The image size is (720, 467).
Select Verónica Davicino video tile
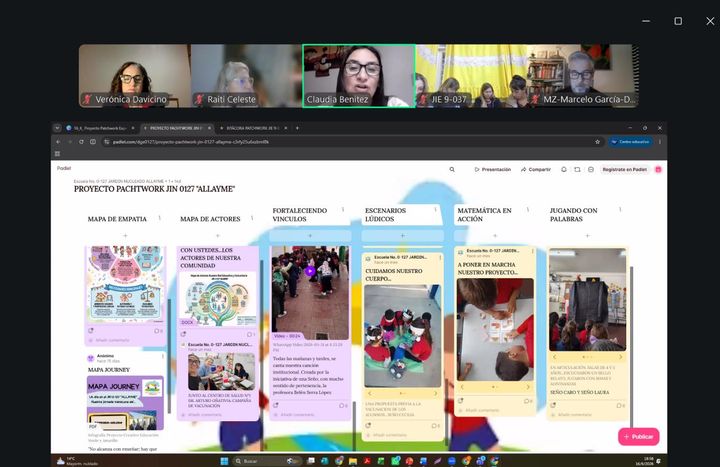pyautogui.click(x=135, y=76)
